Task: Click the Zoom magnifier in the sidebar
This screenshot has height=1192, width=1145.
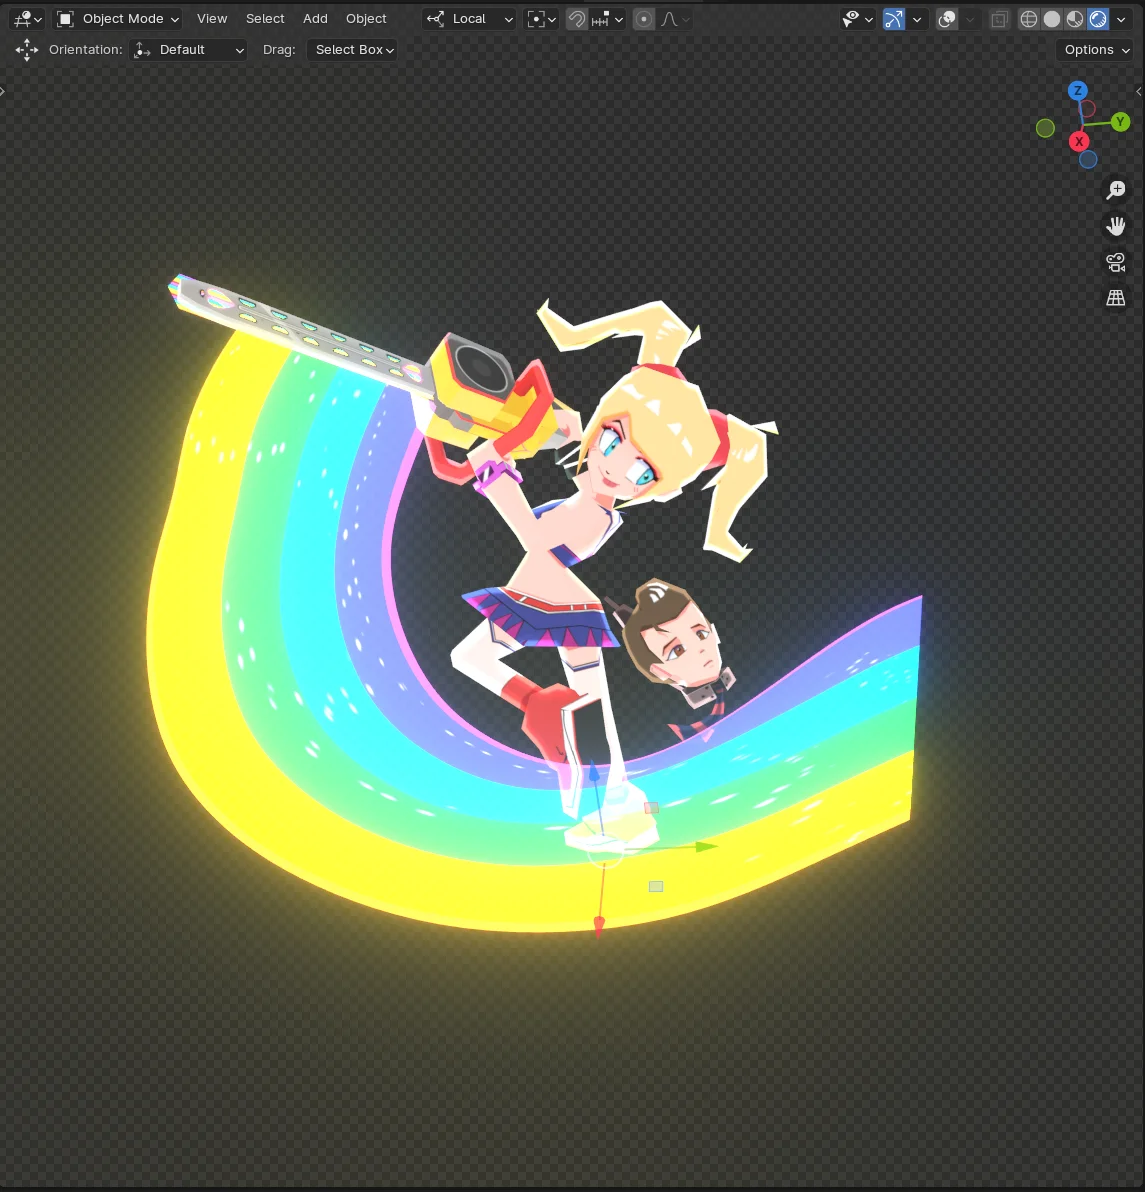Action: tap(1116, 190)
